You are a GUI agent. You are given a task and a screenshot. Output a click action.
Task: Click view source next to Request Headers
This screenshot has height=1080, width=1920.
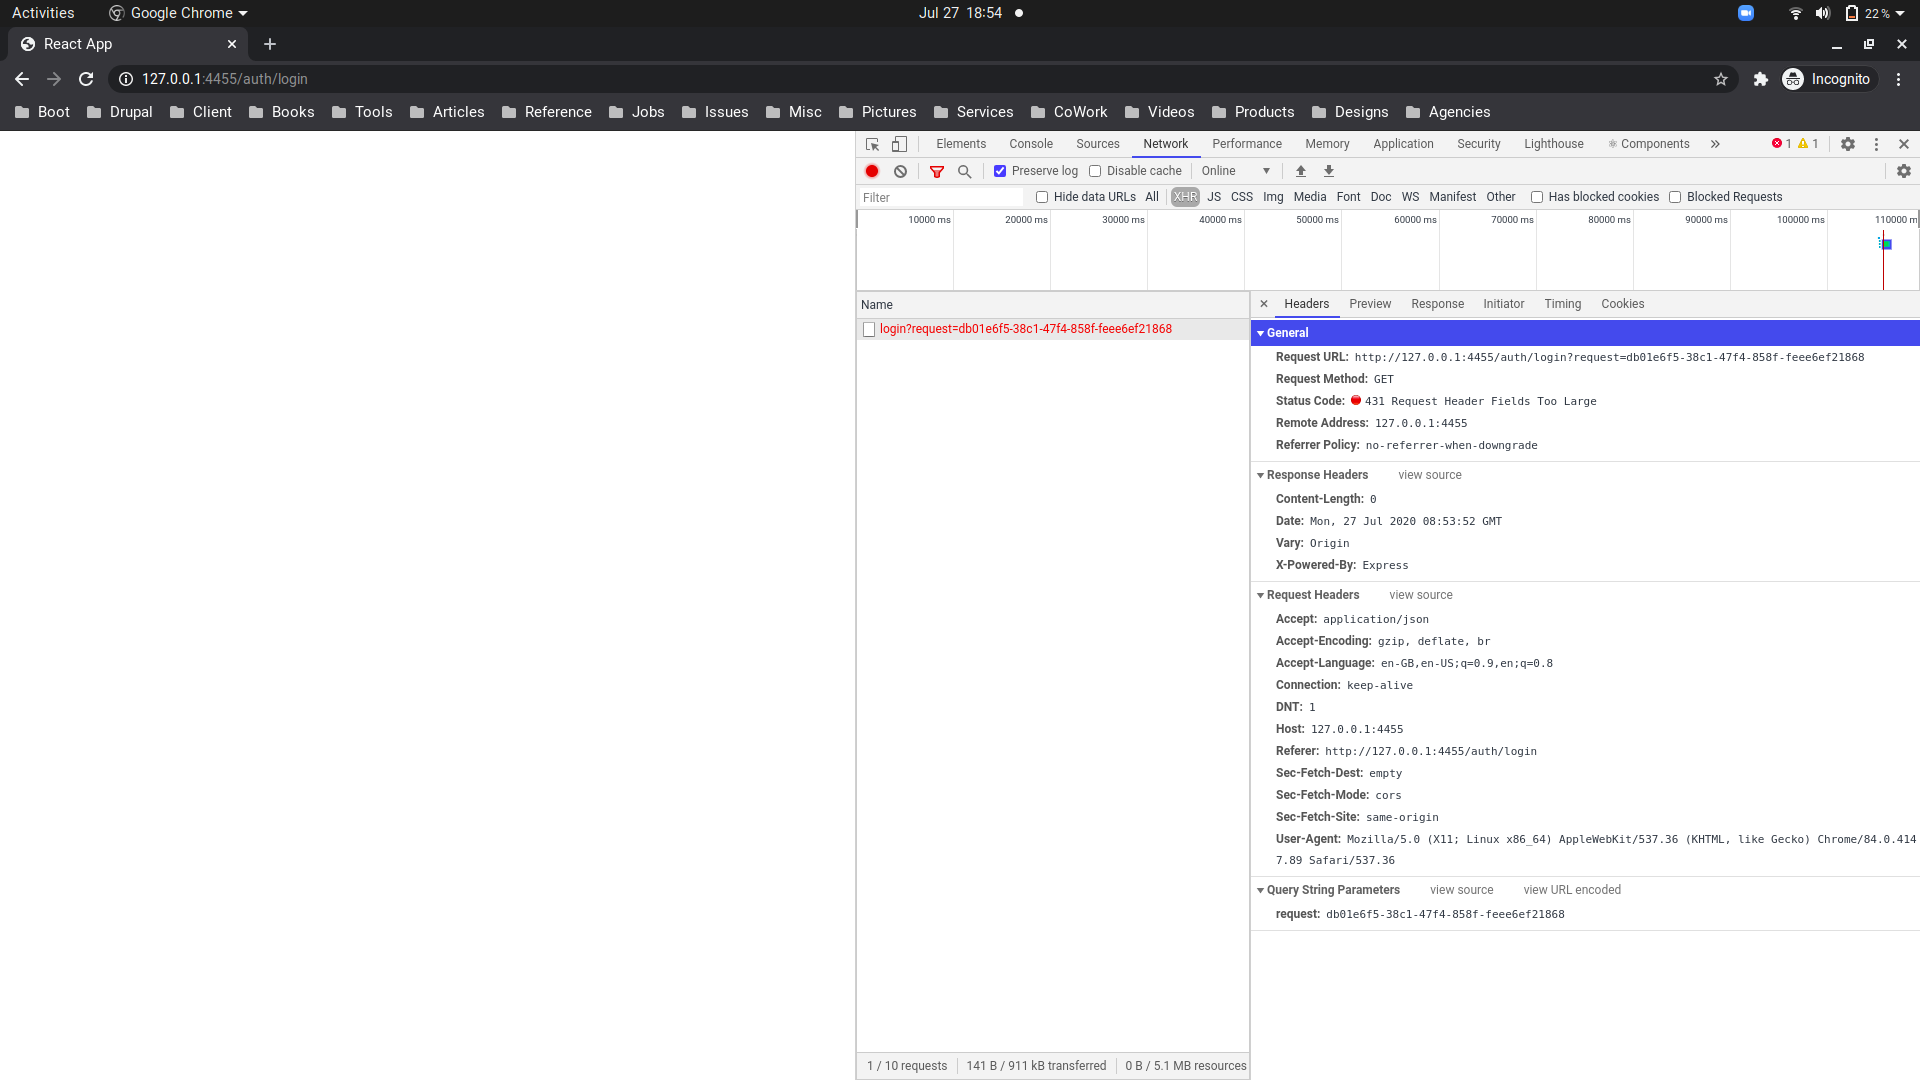(1420, 595)
